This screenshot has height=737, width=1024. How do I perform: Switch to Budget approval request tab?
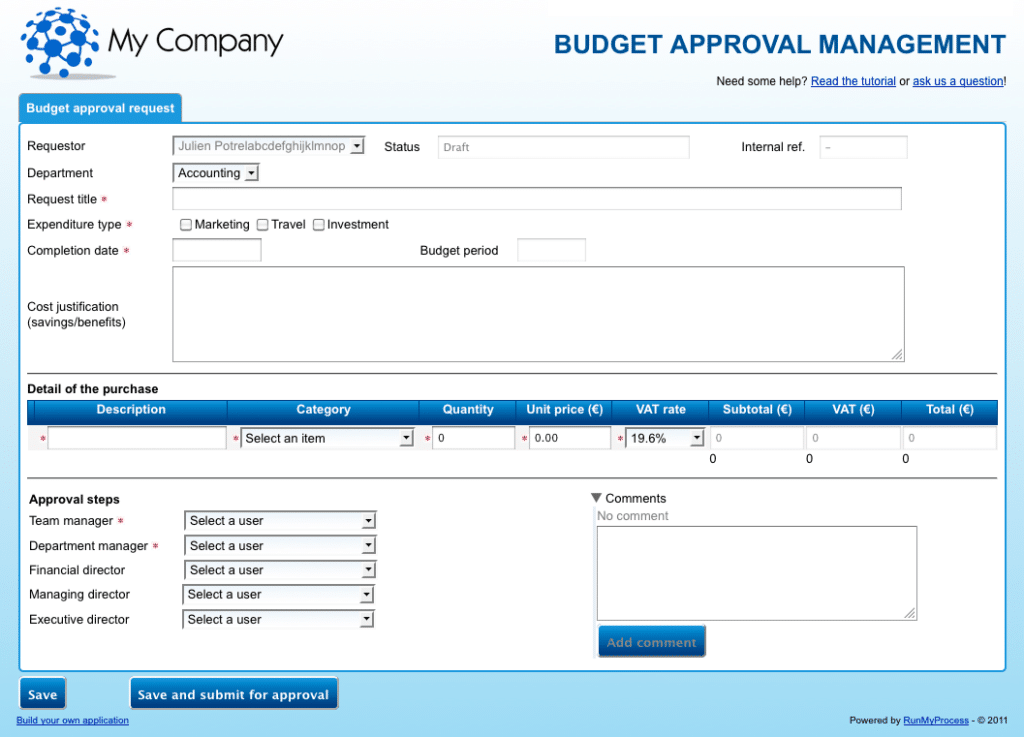pyautogui.click(x=100, y=108)
